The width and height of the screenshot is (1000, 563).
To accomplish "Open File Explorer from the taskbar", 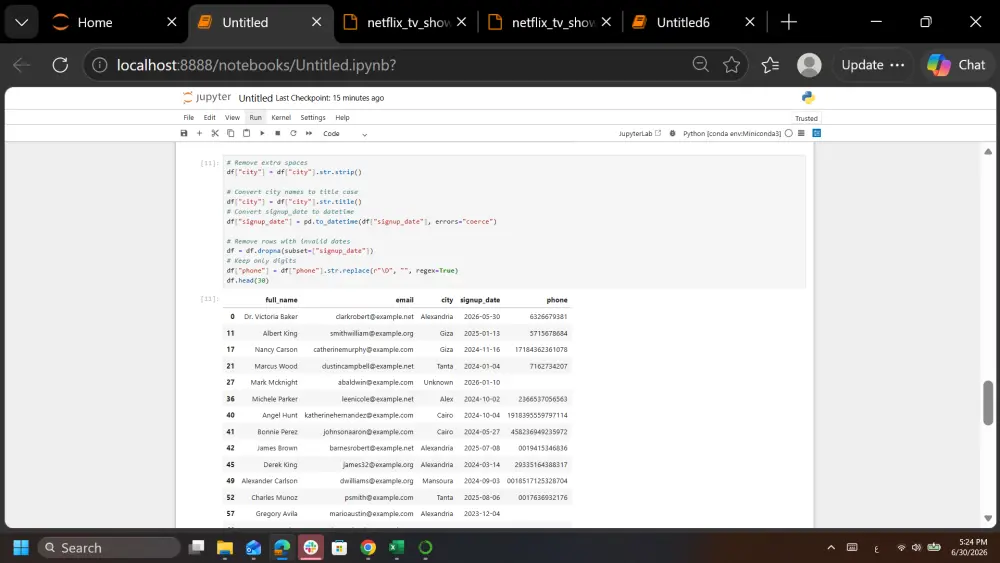I will [x=224, y=548].
